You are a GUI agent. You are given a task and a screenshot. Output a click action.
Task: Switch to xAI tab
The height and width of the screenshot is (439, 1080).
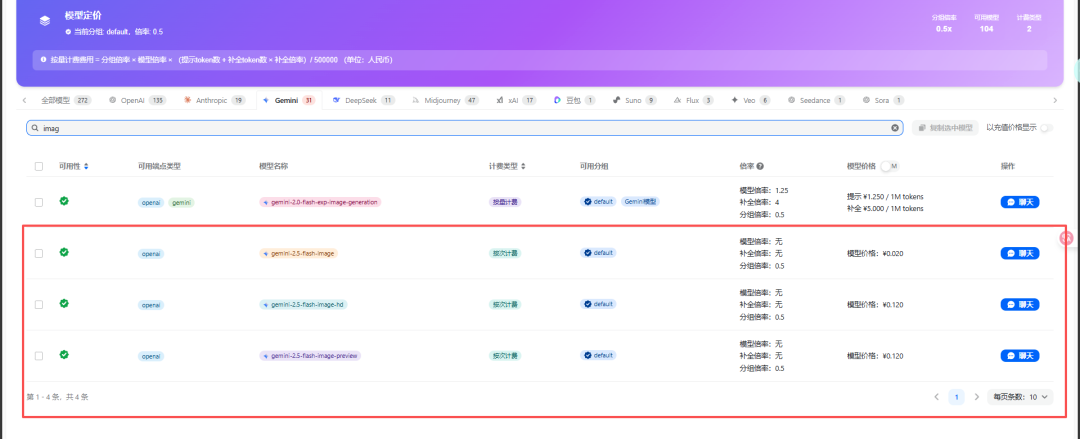pos(517,100)
